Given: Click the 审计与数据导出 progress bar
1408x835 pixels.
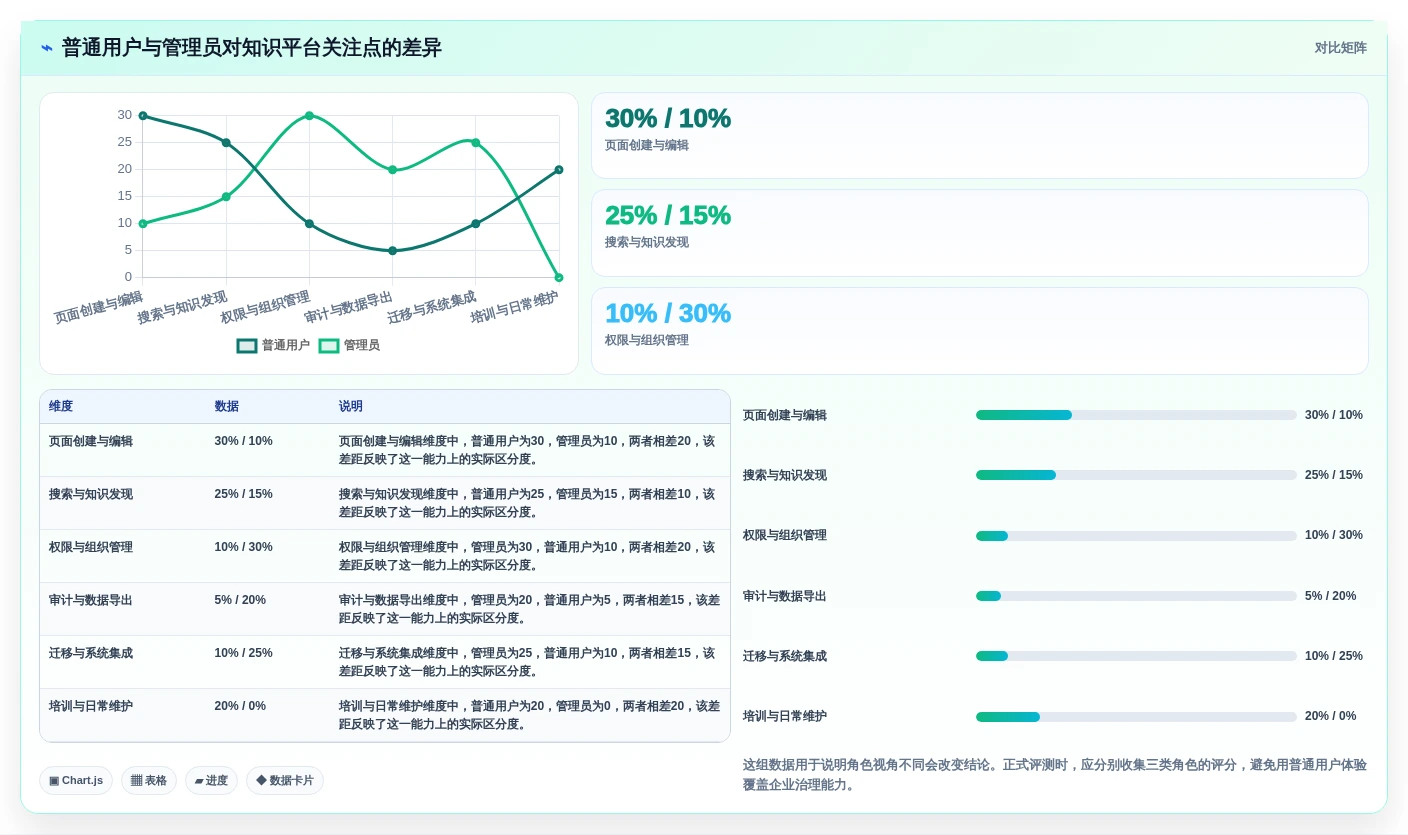Looking at the screenshot, I should (x=1136, y=596).
